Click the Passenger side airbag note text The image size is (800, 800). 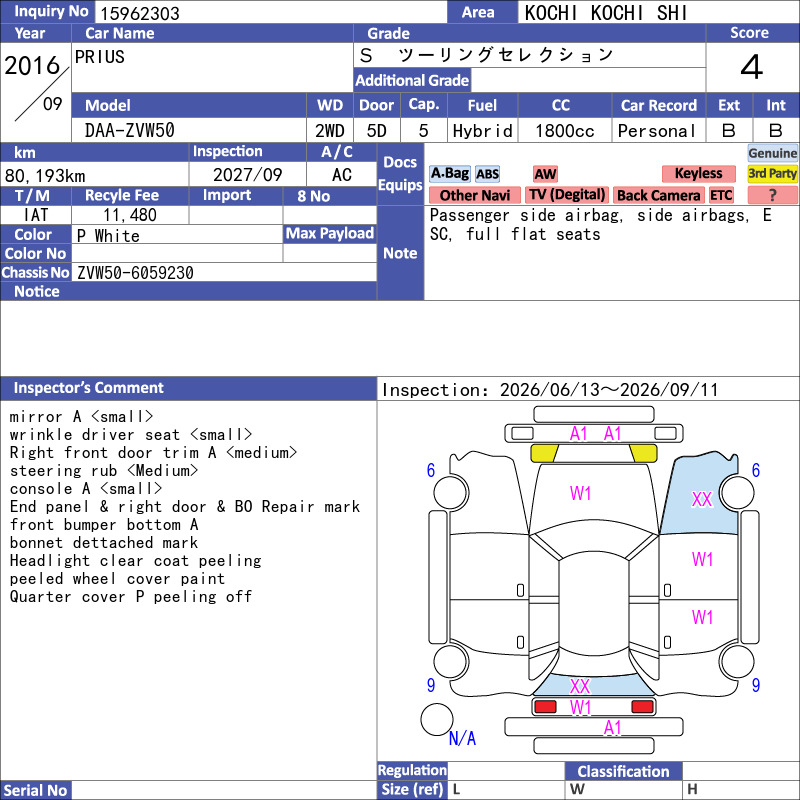[x=600, y=224]
